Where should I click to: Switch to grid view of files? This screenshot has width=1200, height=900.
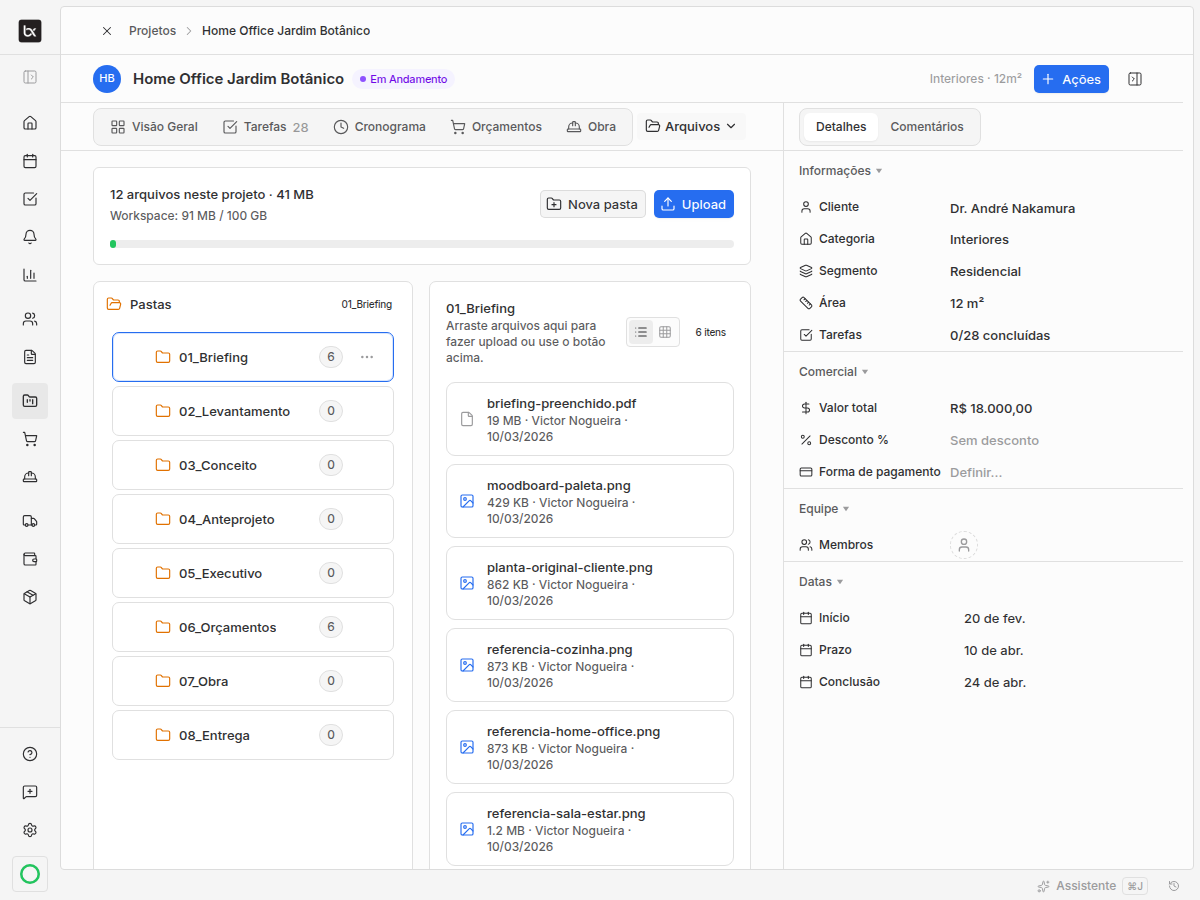[x=665, y=332]
